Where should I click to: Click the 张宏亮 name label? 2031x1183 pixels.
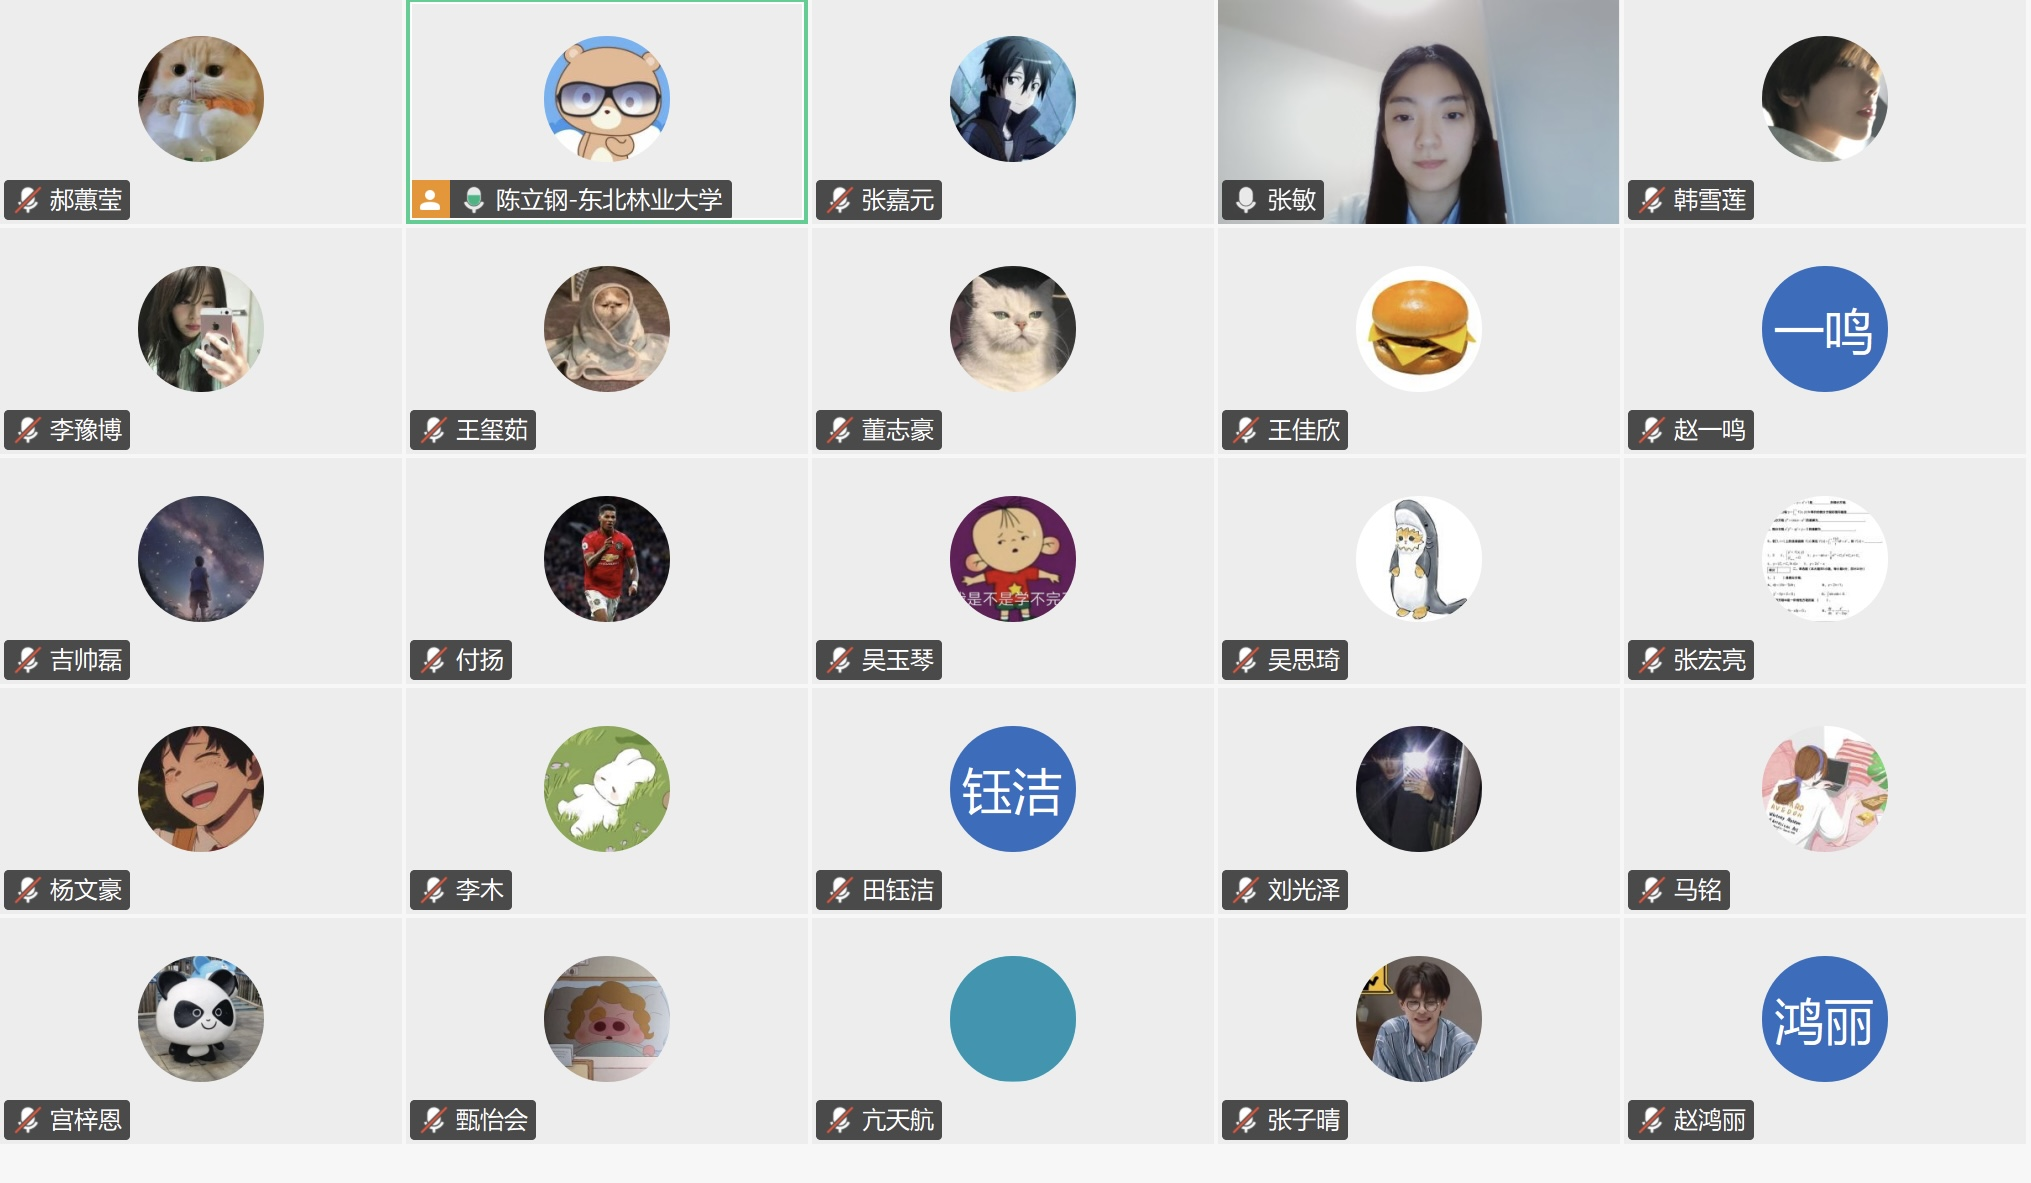tap(1709, 660)
